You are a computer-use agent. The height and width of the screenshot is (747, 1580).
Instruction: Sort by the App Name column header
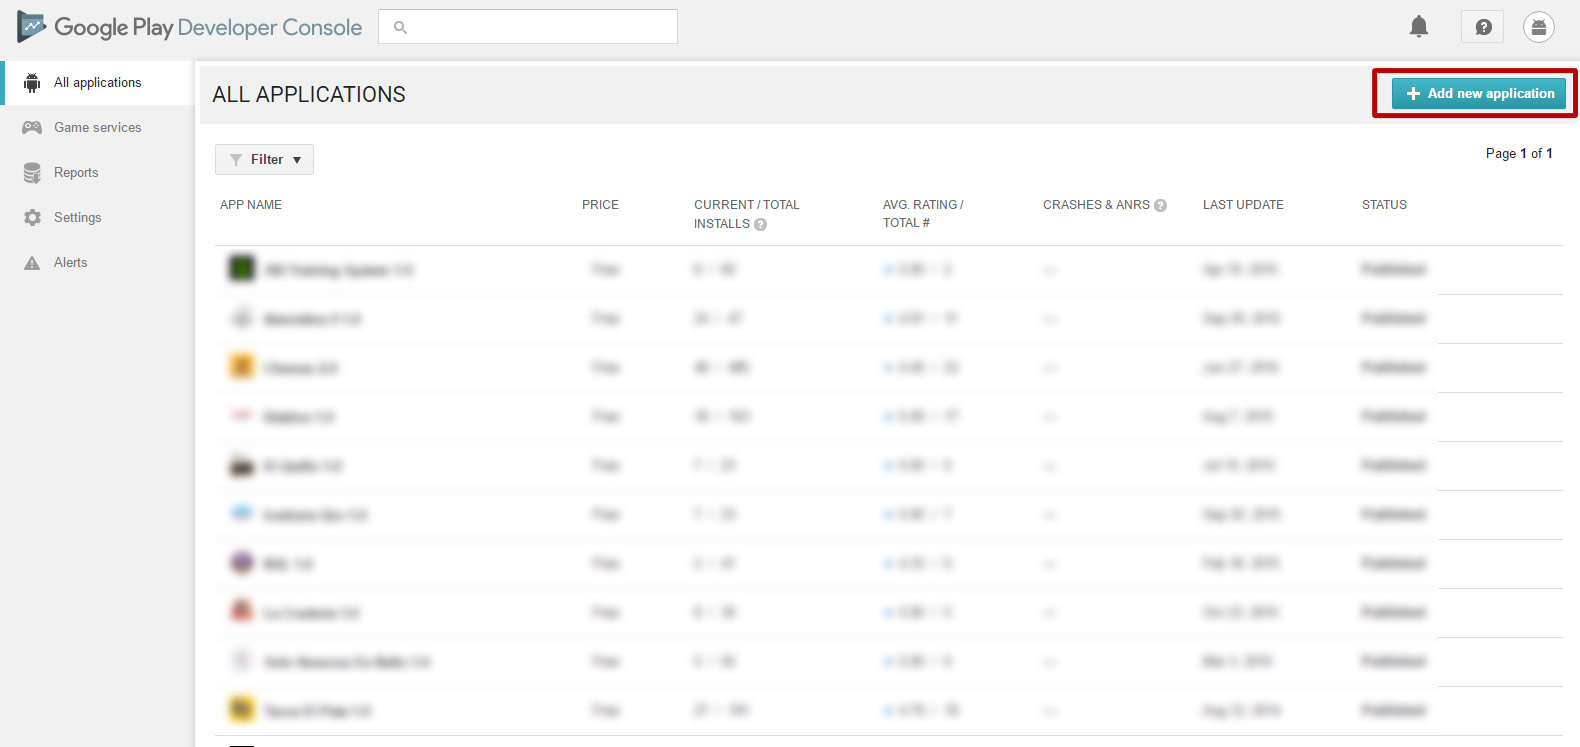tap(251, 205)
